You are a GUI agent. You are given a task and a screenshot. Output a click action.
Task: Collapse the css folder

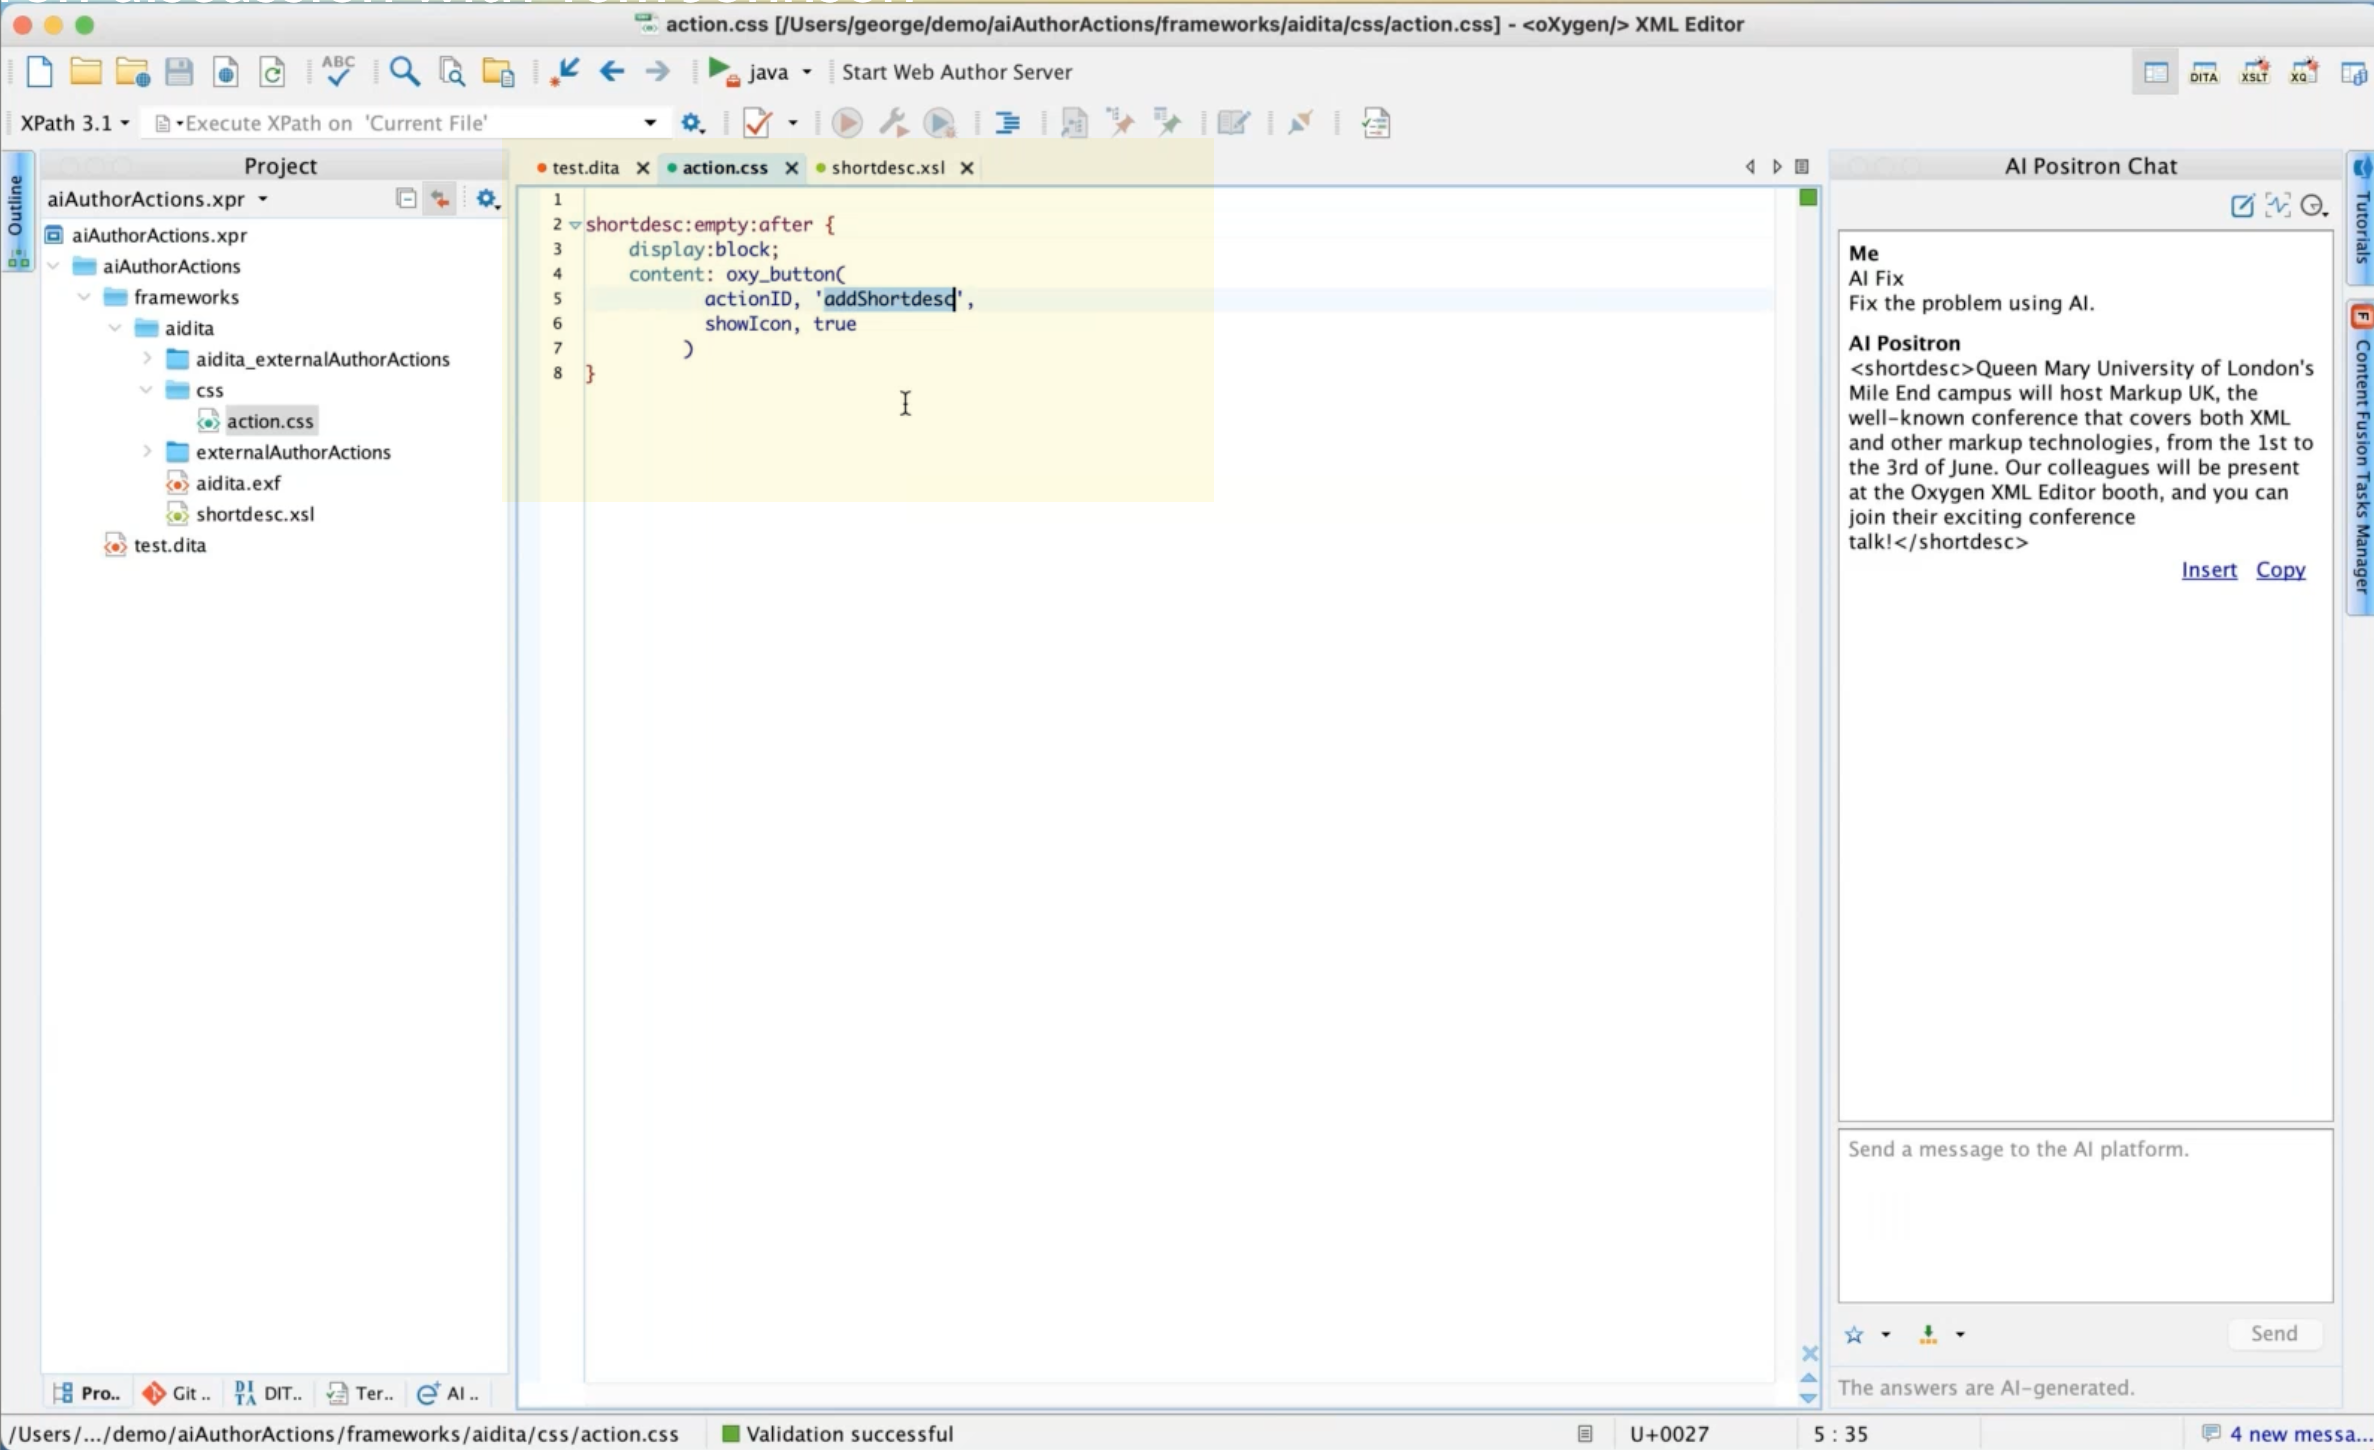146,389
